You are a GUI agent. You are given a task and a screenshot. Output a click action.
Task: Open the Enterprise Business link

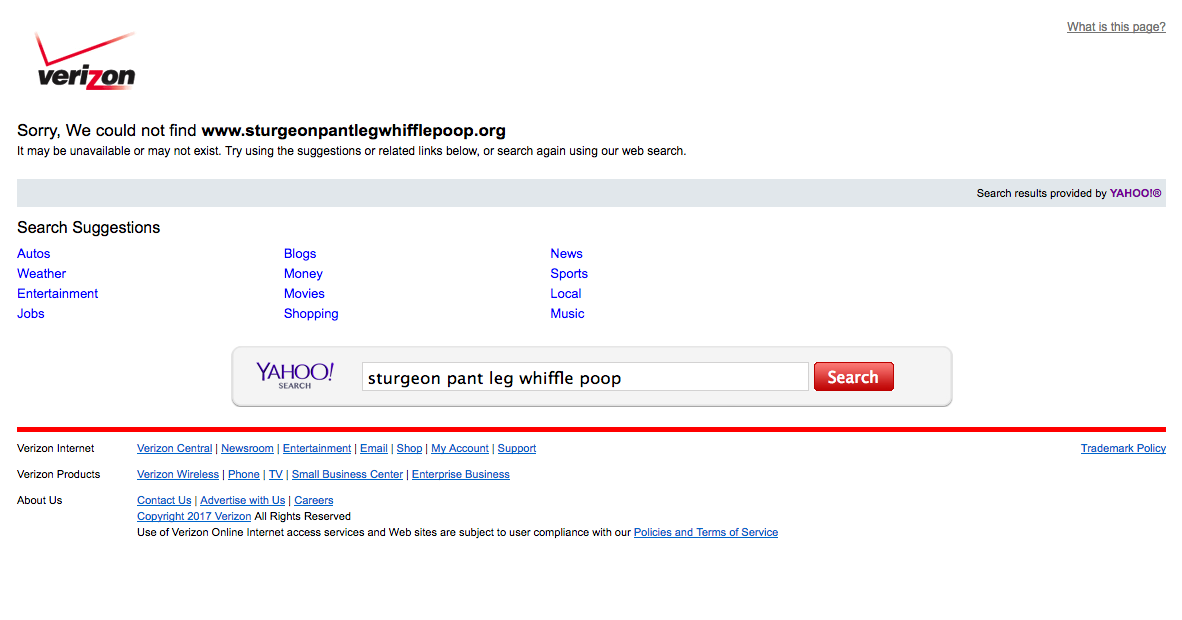pyautogui.click(x=461, y=474)
